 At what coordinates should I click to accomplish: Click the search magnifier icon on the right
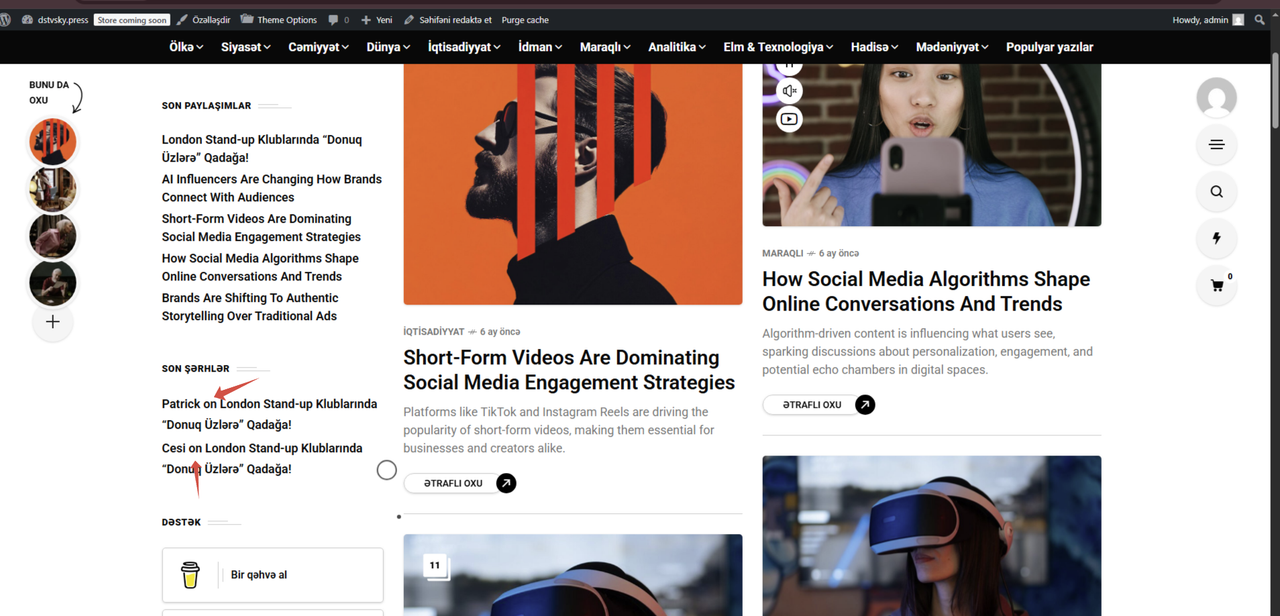pyautogui.click(x=1216, y=192)
